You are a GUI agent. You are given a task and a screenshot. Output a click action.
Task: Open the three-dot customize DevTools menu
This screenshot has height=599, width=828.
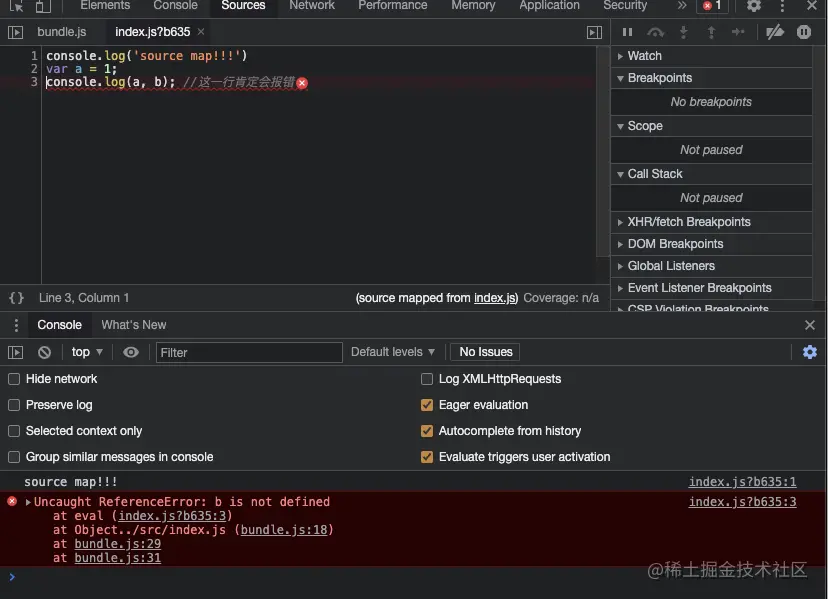[x=782, y=6]
